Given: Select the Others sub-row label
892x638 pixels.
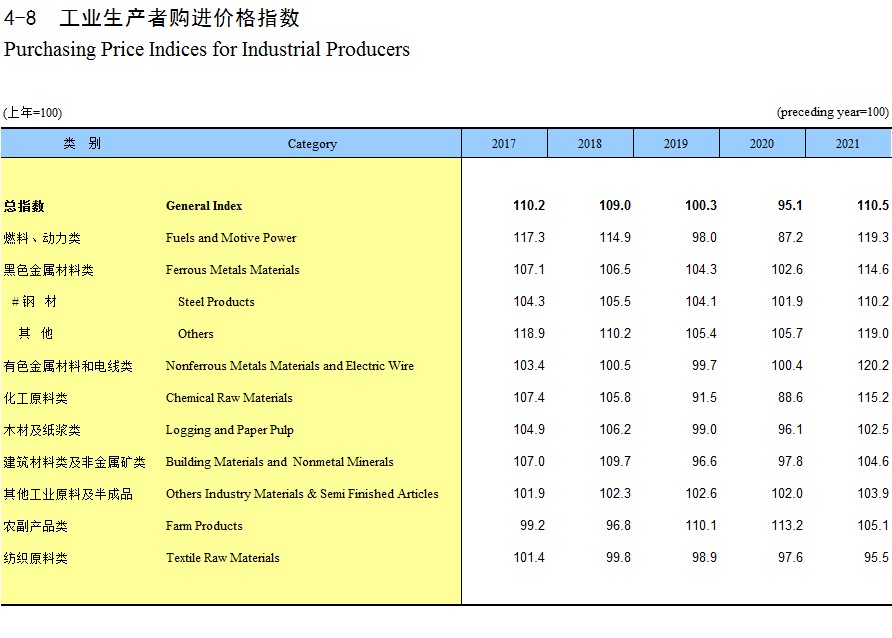Looking at the screenshot, I should point(196,334).
